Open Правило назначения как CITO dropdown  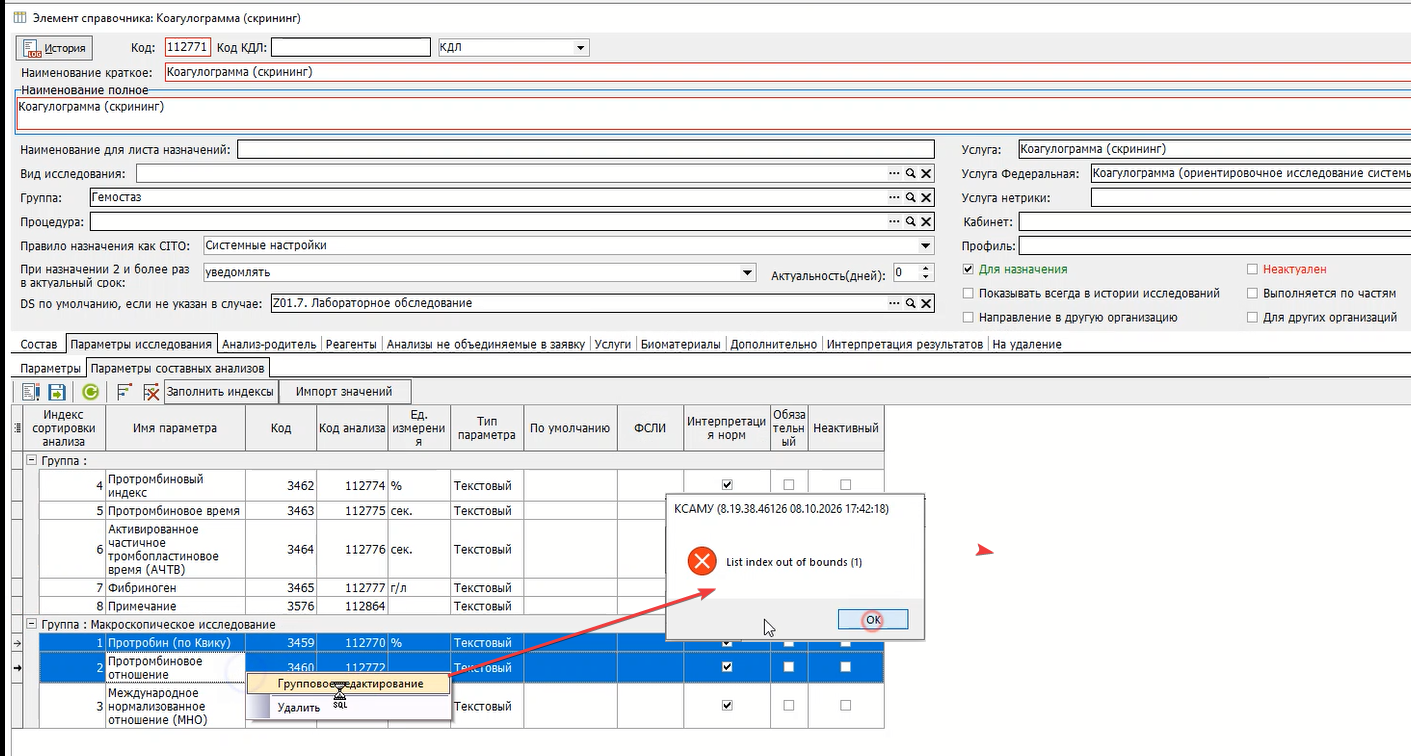pyautogui.click(x=925, y=245)
